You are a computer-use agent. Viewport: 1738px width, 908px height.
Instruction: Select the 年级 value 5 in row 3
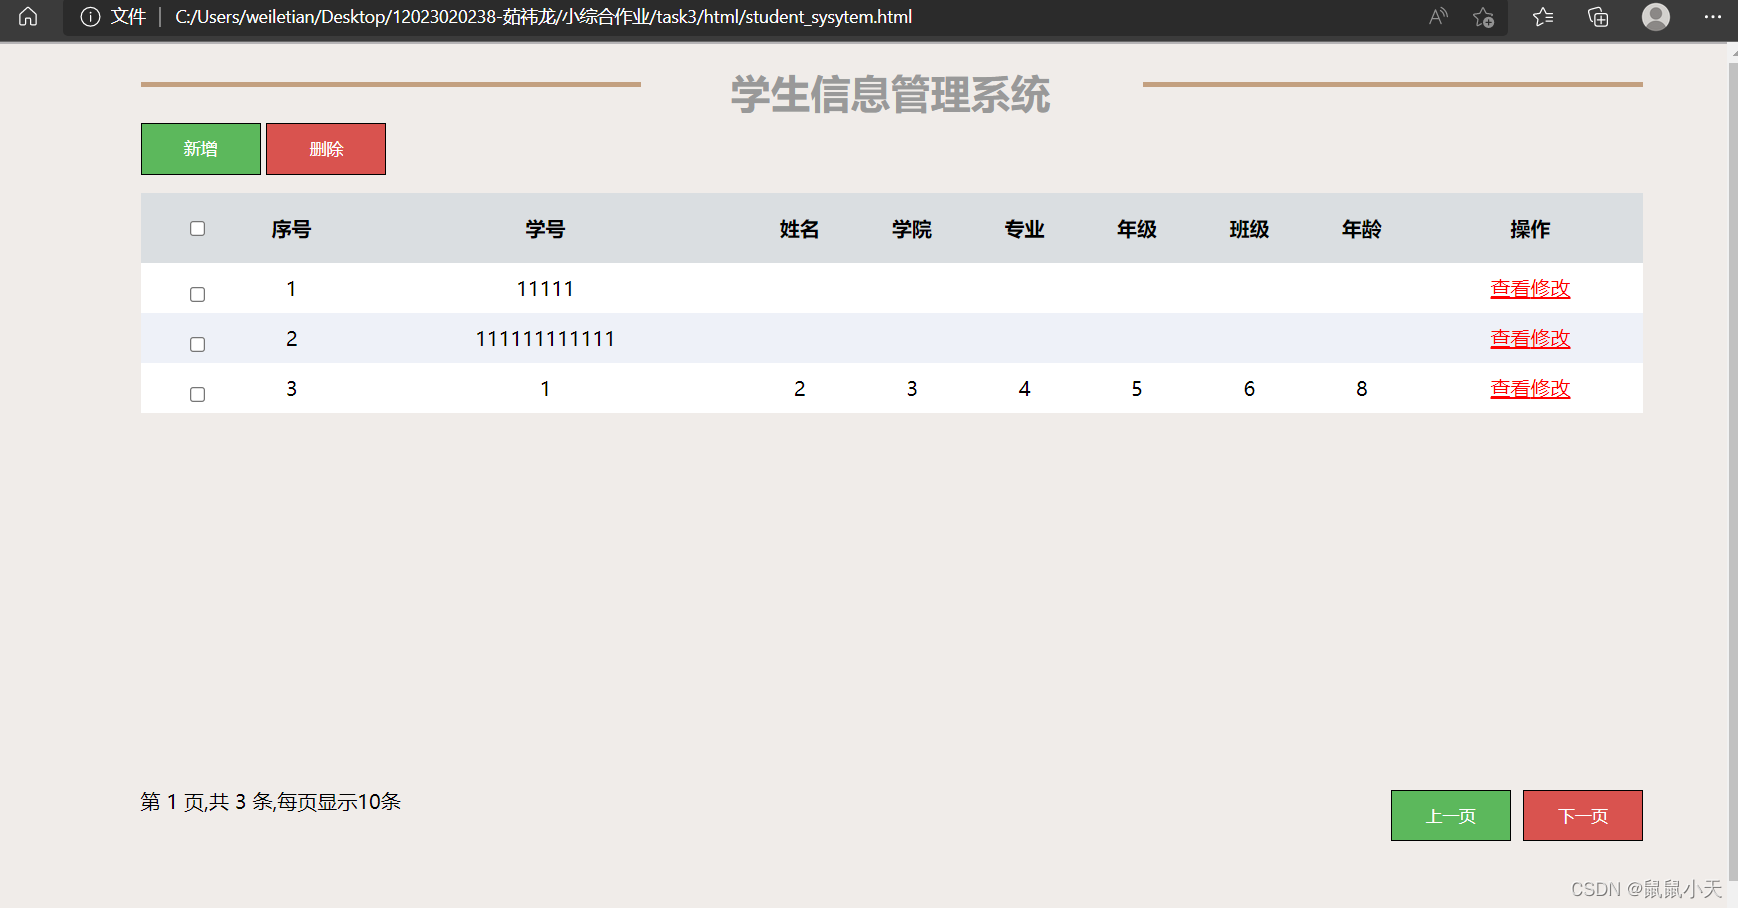click(1137, 389)
